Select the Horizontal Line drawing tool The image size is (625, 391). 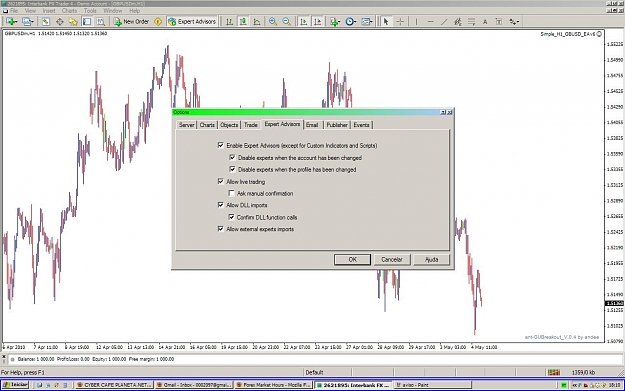tap(430, 22)
